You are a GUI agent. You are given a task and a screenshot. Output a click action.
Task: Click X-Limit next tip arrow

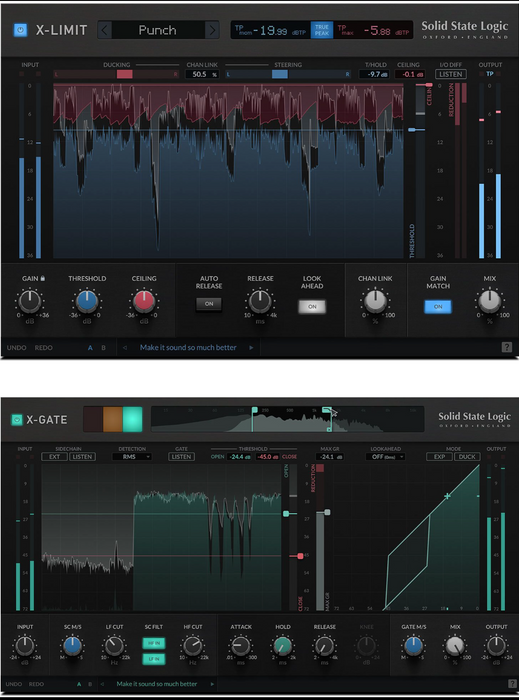point(251,347)
